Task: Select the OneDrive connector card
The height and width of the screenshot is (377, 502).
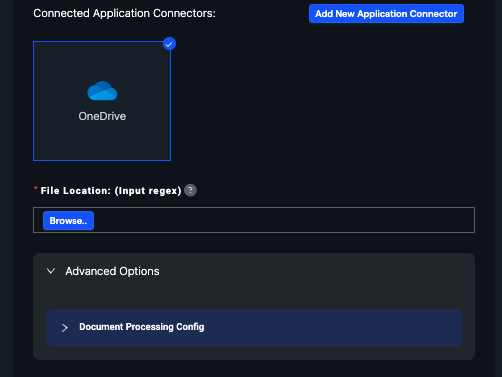Action: pos(102,101)
